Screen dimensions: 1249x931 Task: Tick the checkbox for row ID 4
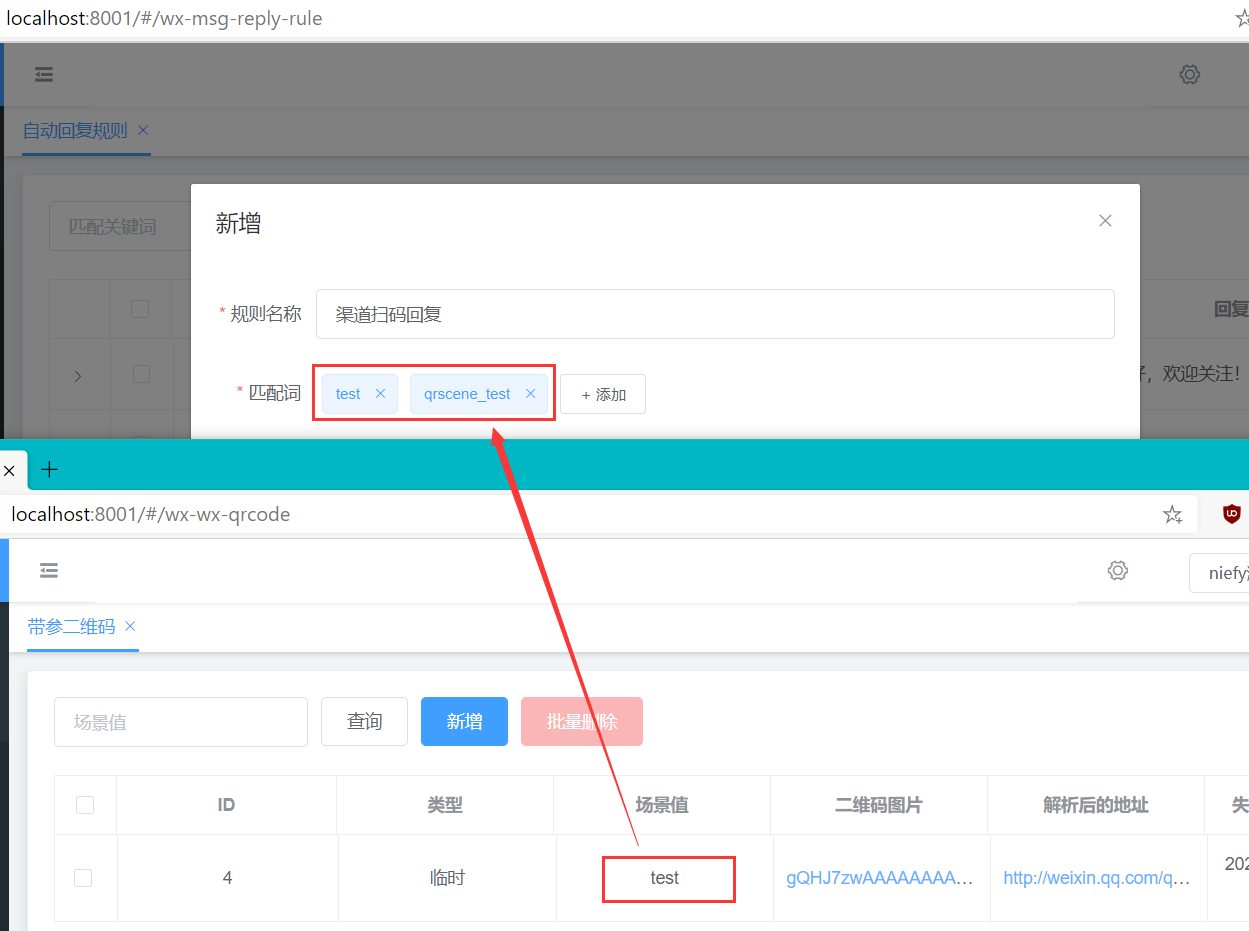pyautogui.click(x=83, y=878)
